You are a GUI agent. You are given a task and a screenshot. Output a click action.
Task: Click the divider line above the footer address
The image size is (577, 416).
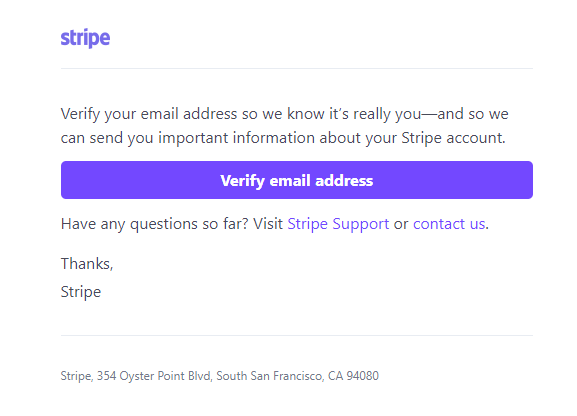(297, 335)
